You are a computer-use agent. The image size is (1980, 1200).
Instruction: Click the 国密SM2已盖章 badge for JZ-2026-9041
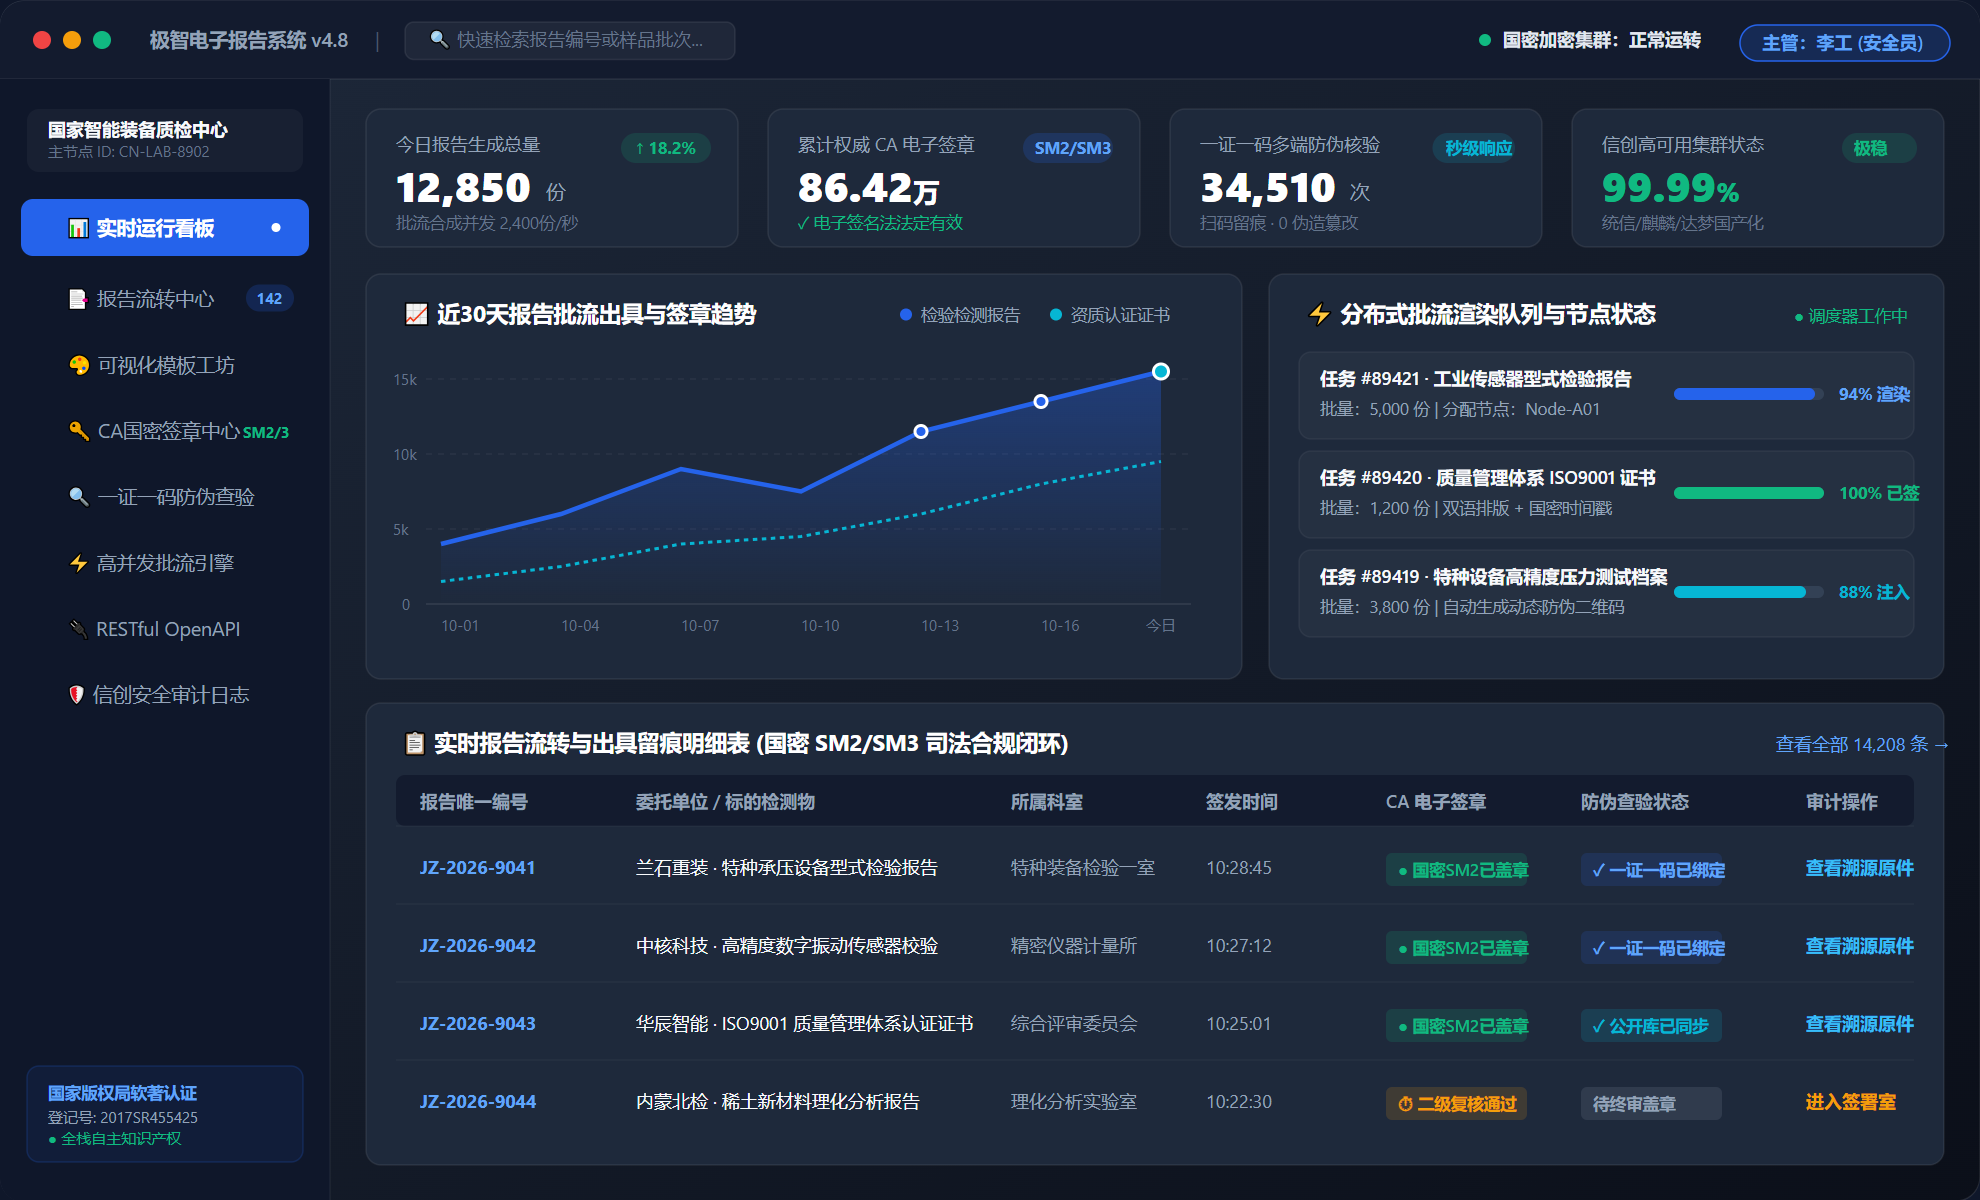[x=1457, y=870]
